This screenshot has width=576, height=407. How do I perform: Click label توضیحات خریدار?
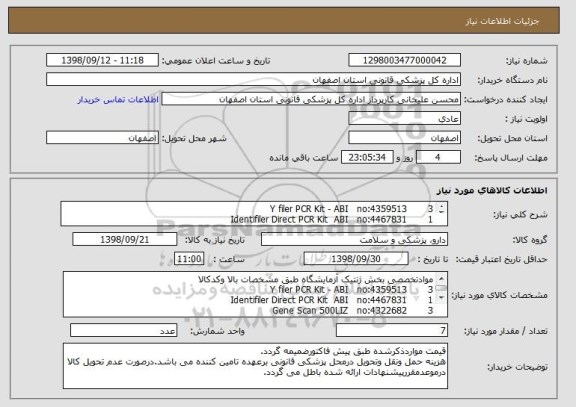pos(517,367)
